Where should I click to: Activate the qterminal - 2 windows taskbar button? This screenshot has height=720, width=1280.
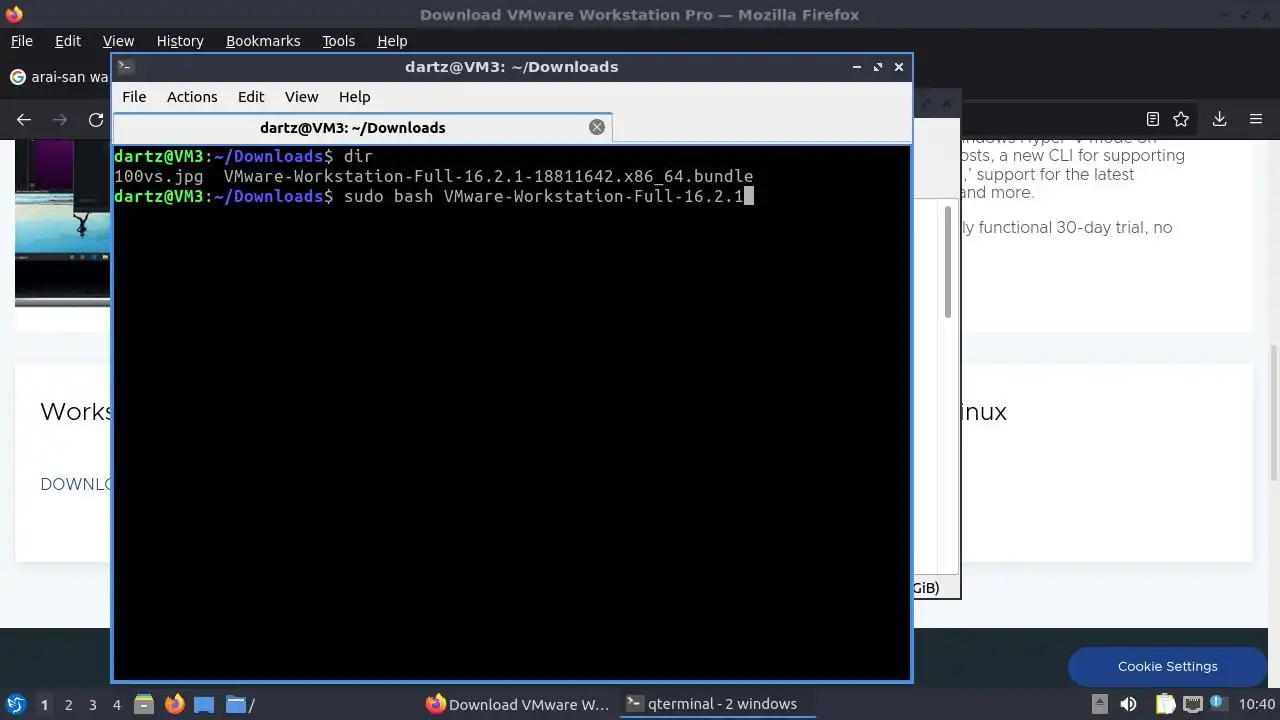pyautogui.click(x=716, y=704)
